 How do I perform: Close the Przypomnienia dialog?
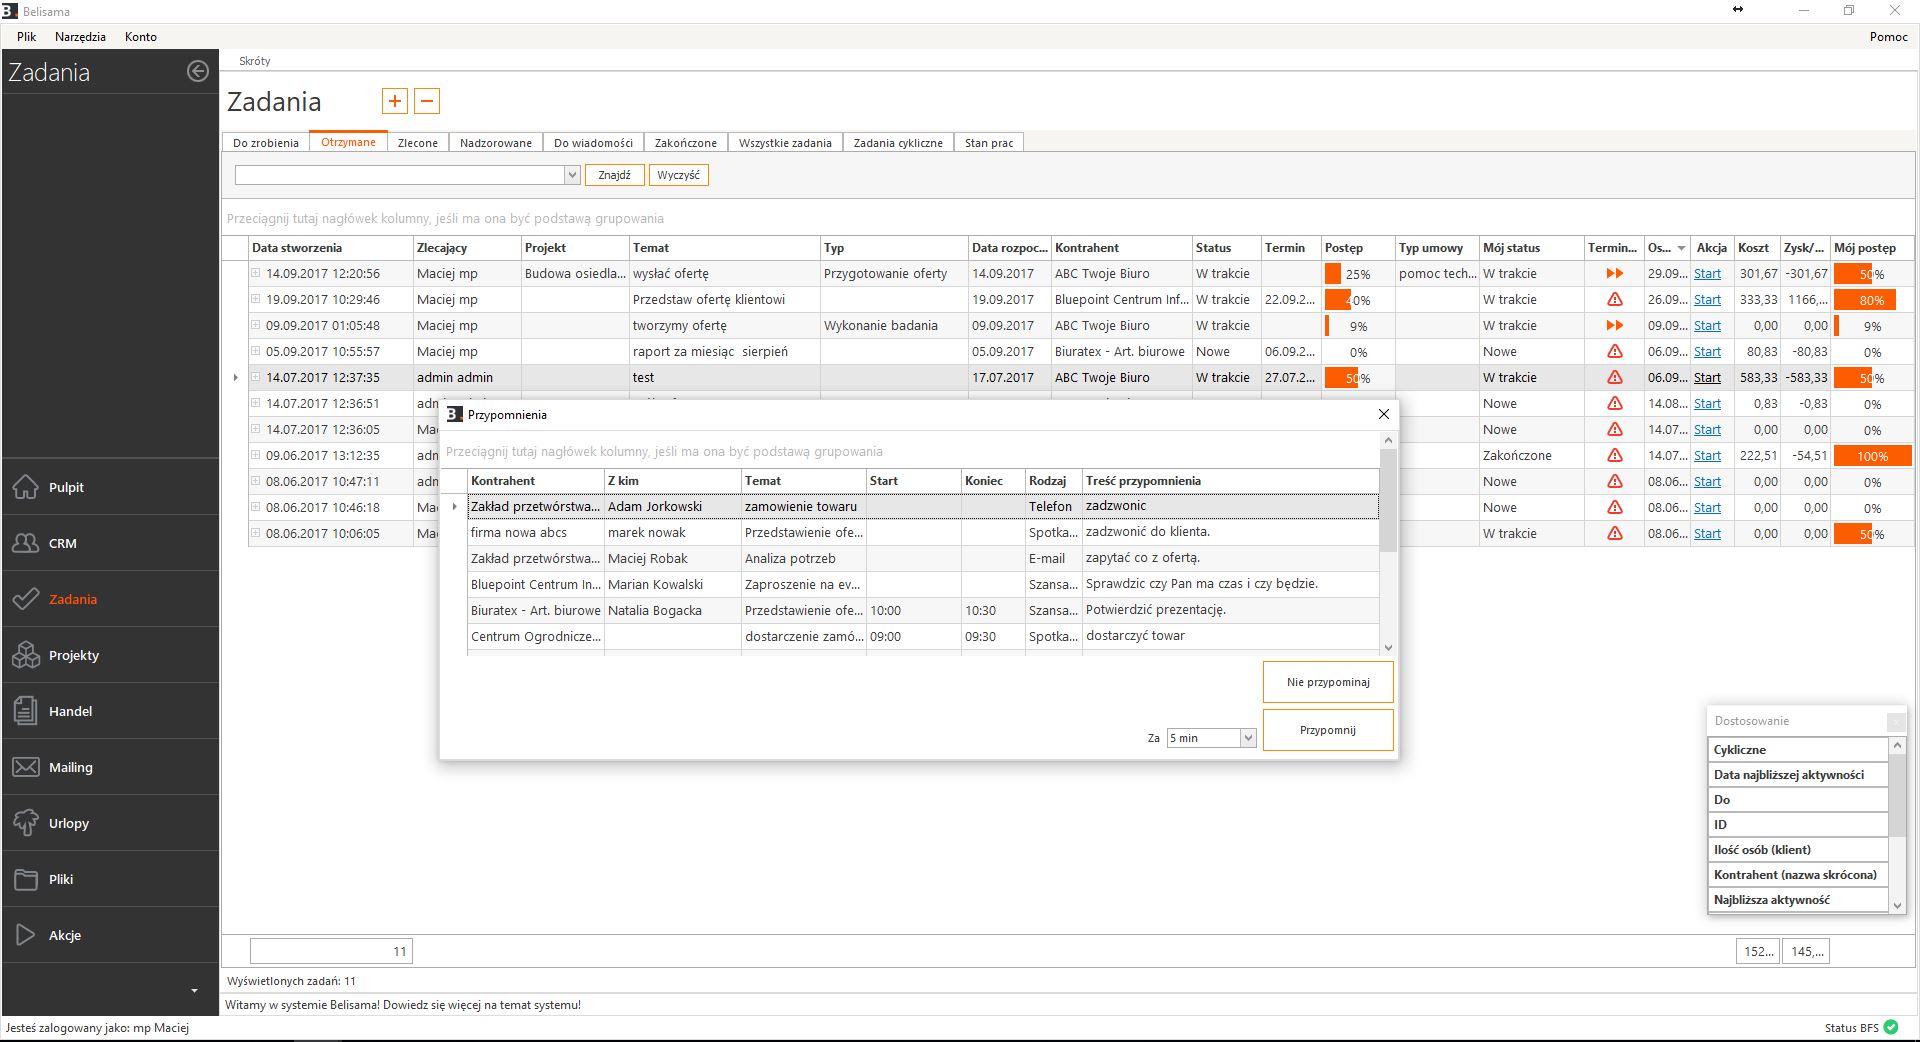[1383, 414]
